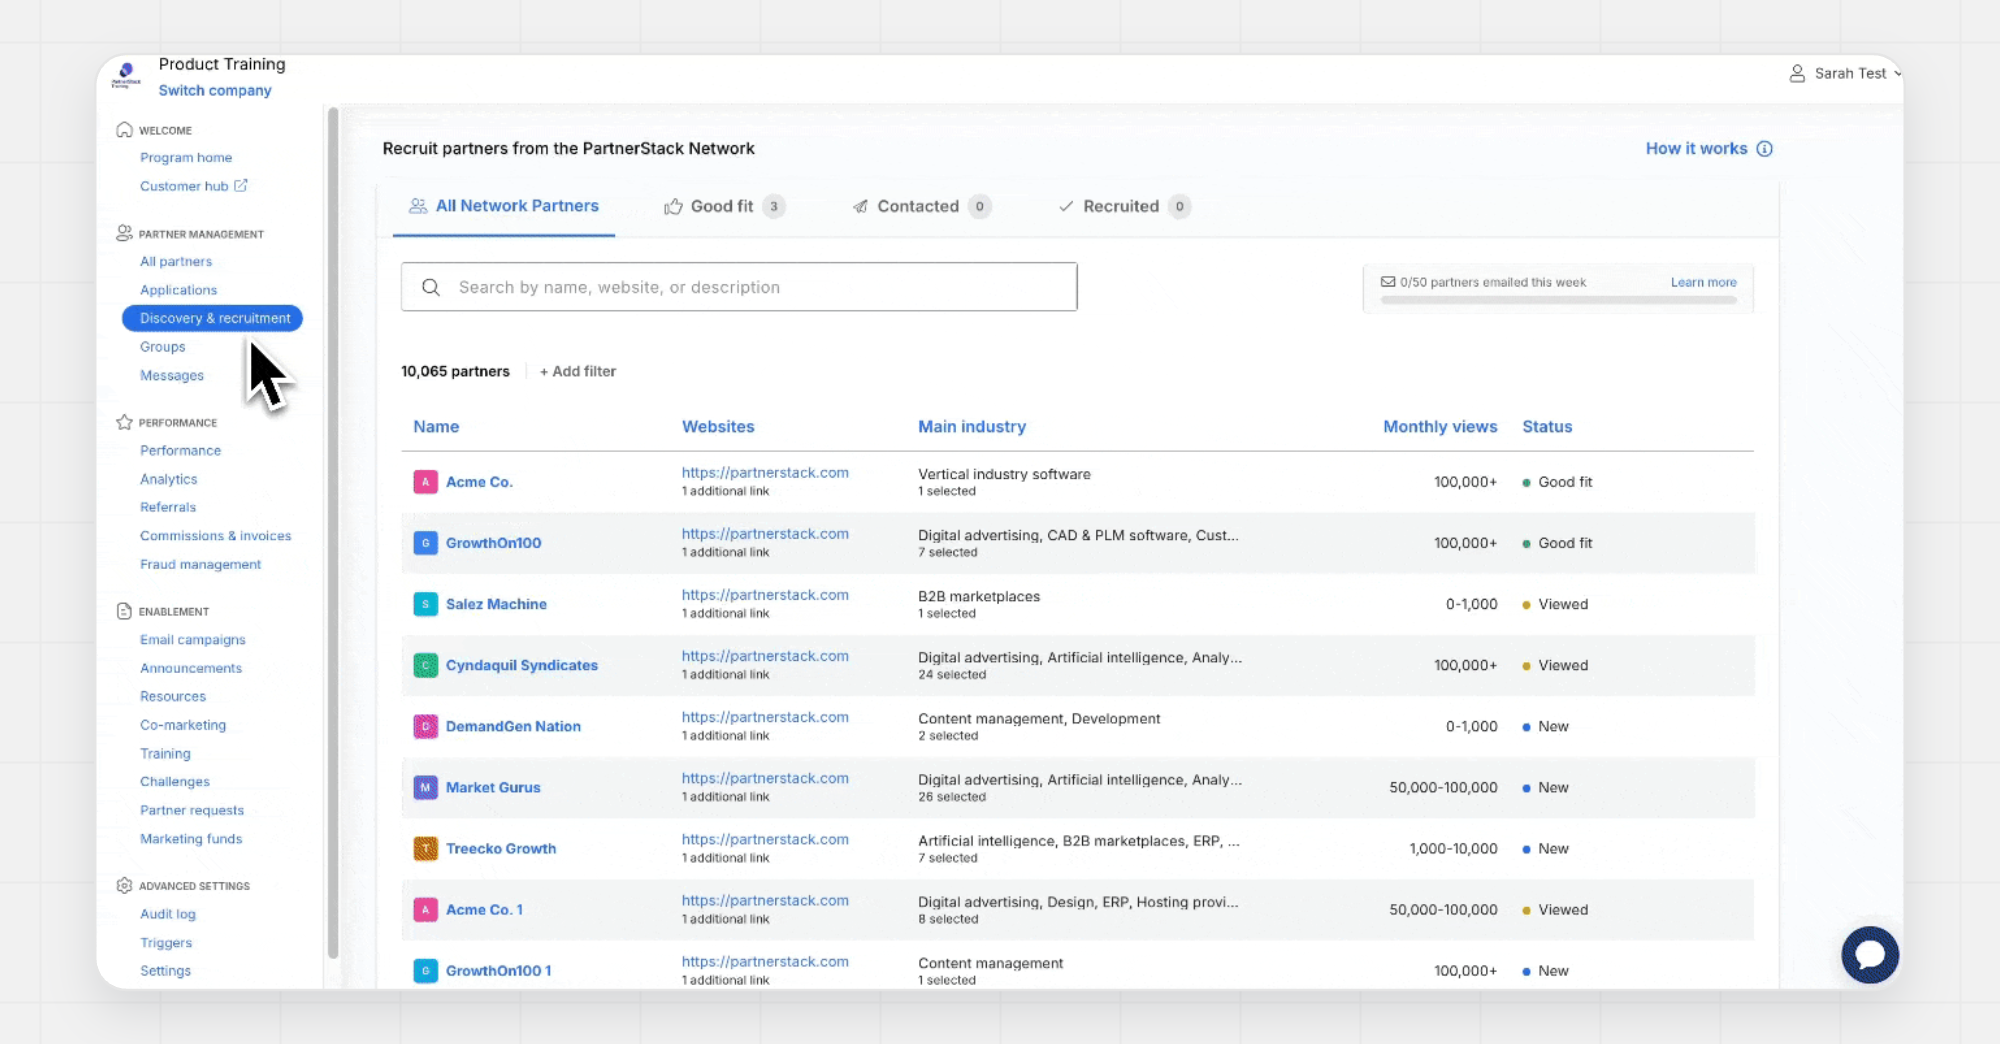Click the Performance star icon
The width and height of the screenshot is (2000, 1044).
coord(124,422)
